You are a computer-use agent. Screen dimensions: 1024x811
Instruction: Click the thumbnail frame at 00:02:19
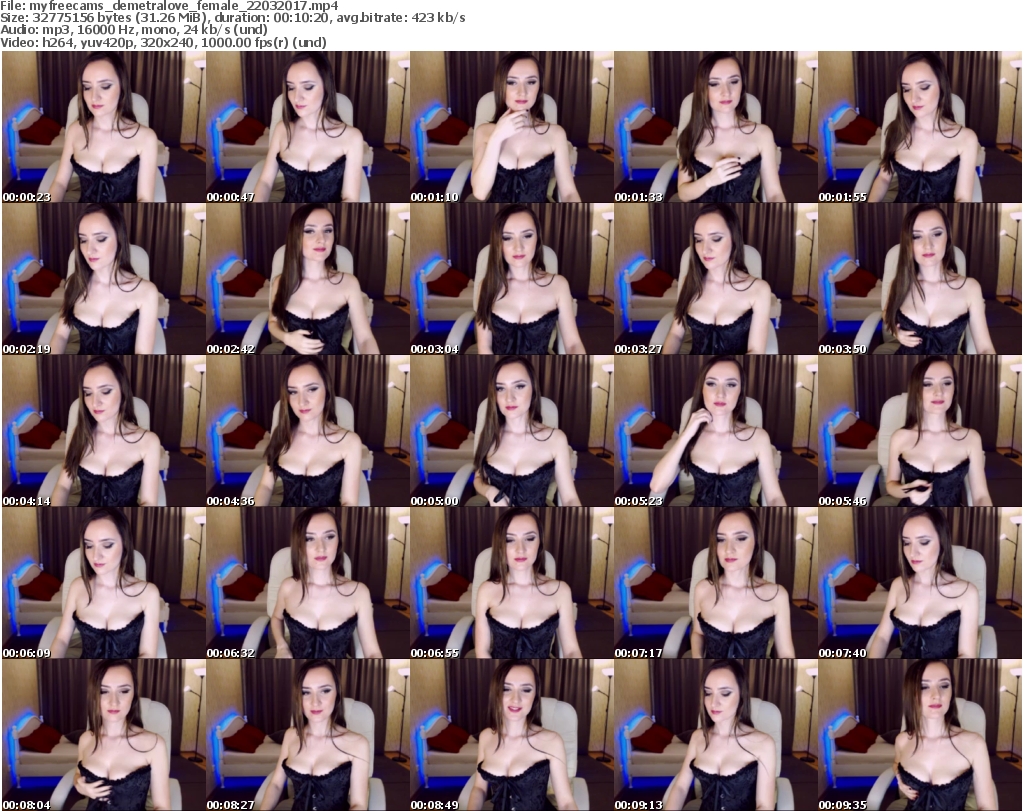click(x=104, y=279)
